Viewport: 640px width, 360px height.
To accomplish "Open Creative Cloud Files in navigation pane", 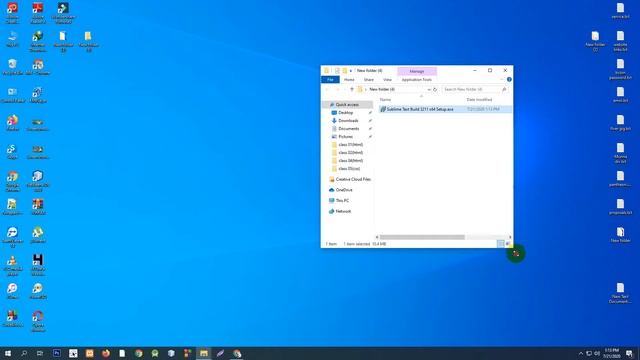I will (353, 179).
